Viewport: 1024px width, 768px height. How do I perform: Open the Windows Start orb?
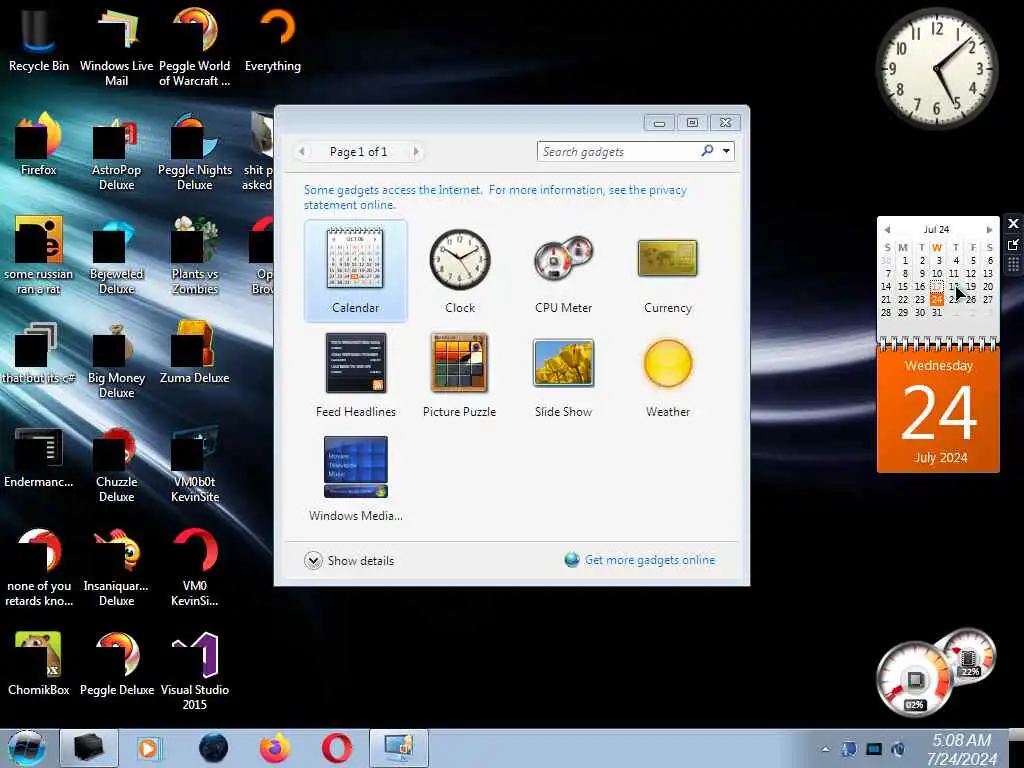pos(26,748)
